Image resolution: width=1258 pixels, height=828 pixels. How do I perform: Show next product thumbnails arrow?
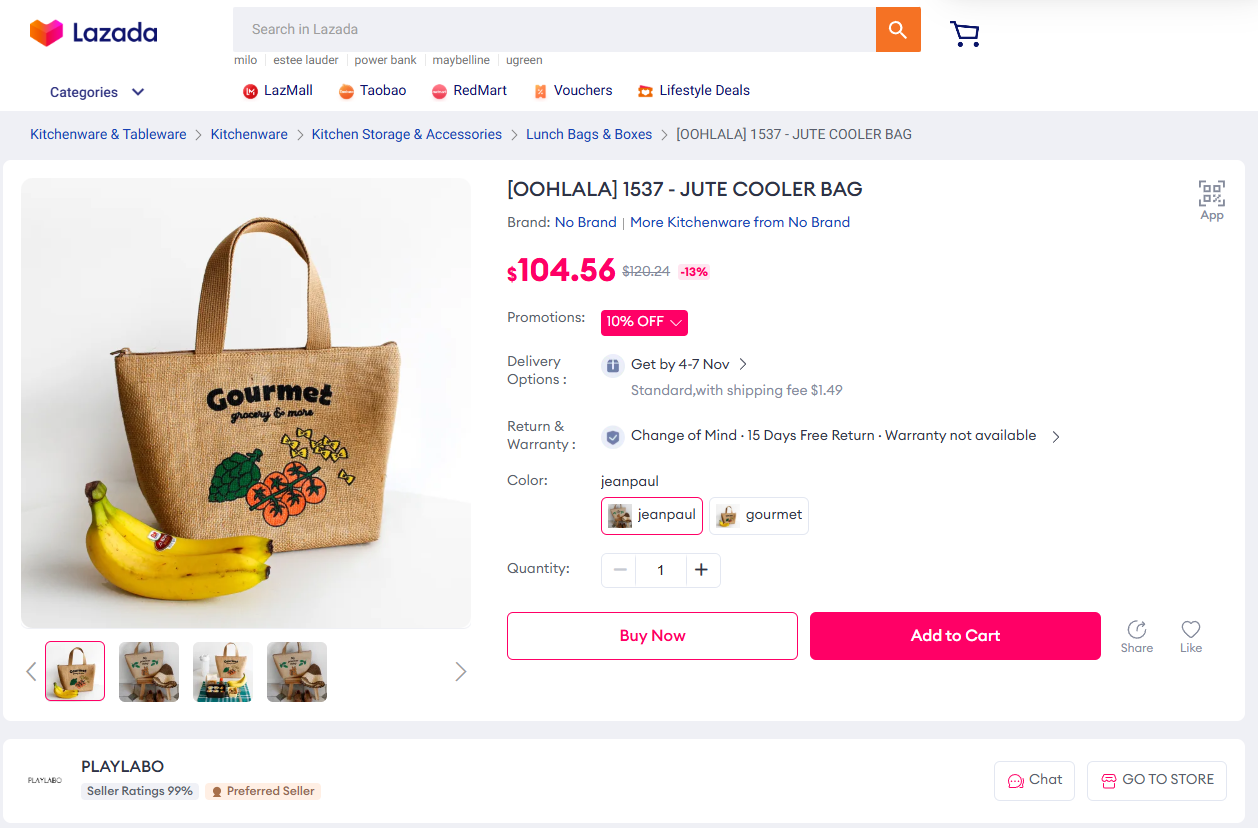click(x=460, y=671)
